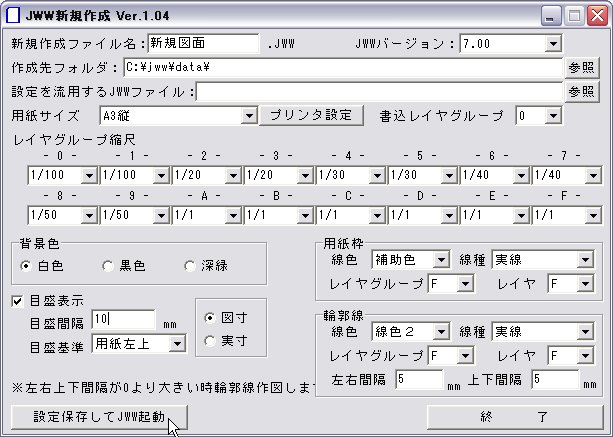
Task: Expand the layer group D scale dropdown
Action: pos(449,215)
